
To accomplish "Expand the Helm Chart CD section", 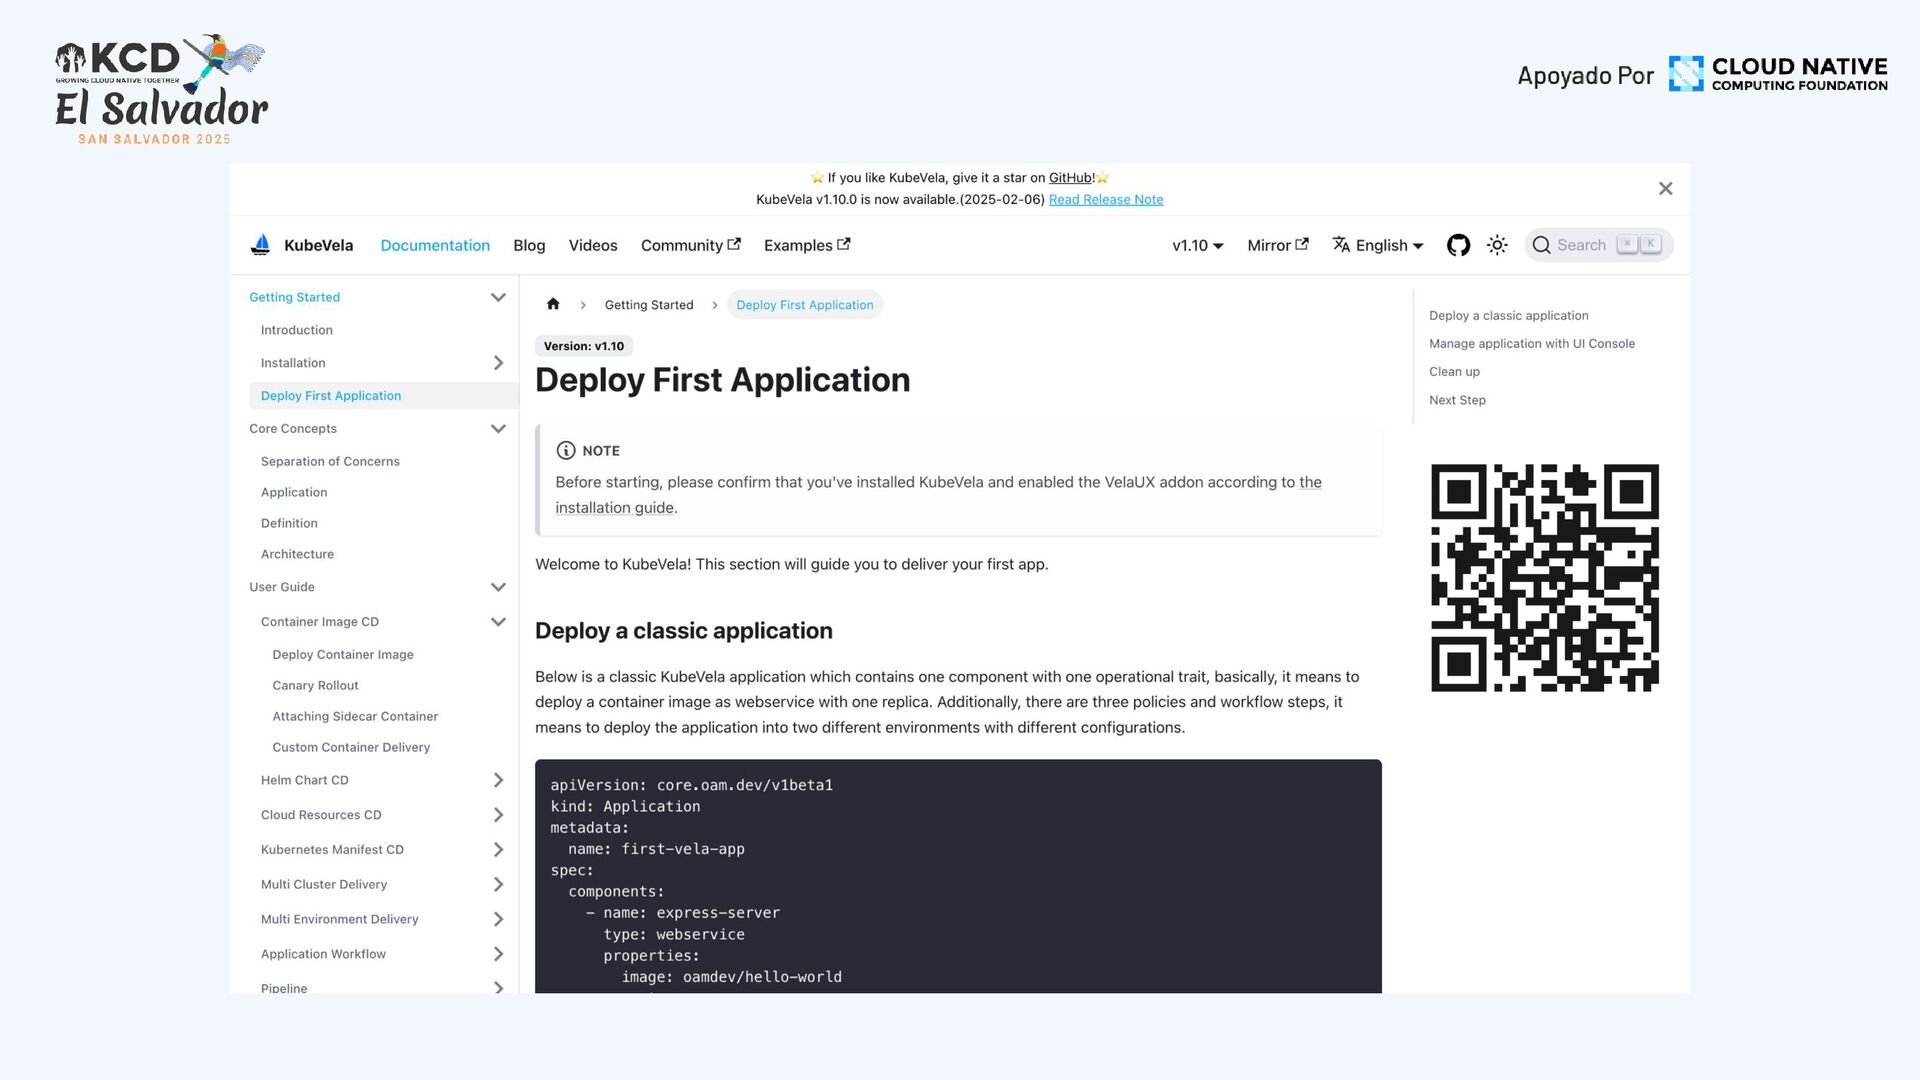I will [x=498, y=780].
